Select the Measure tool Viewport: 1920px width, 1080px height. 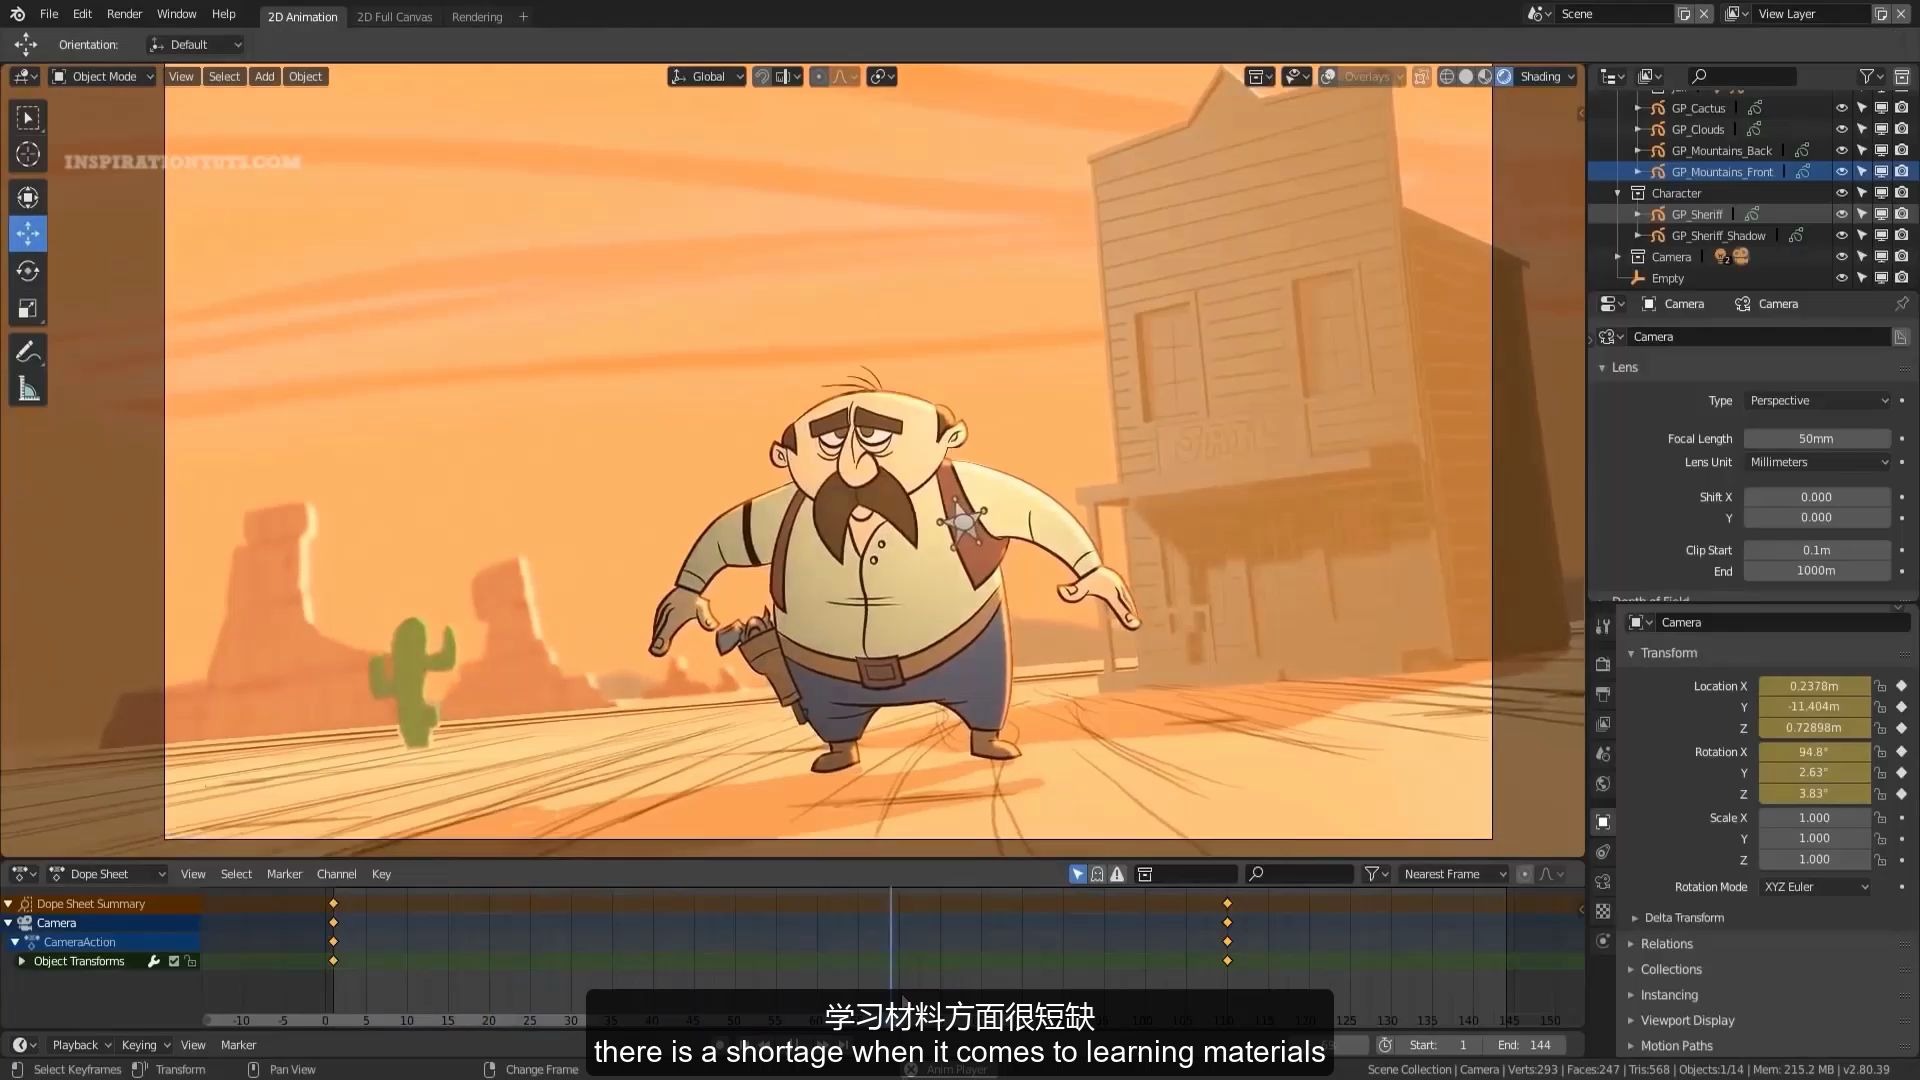(x=27, y=387)
